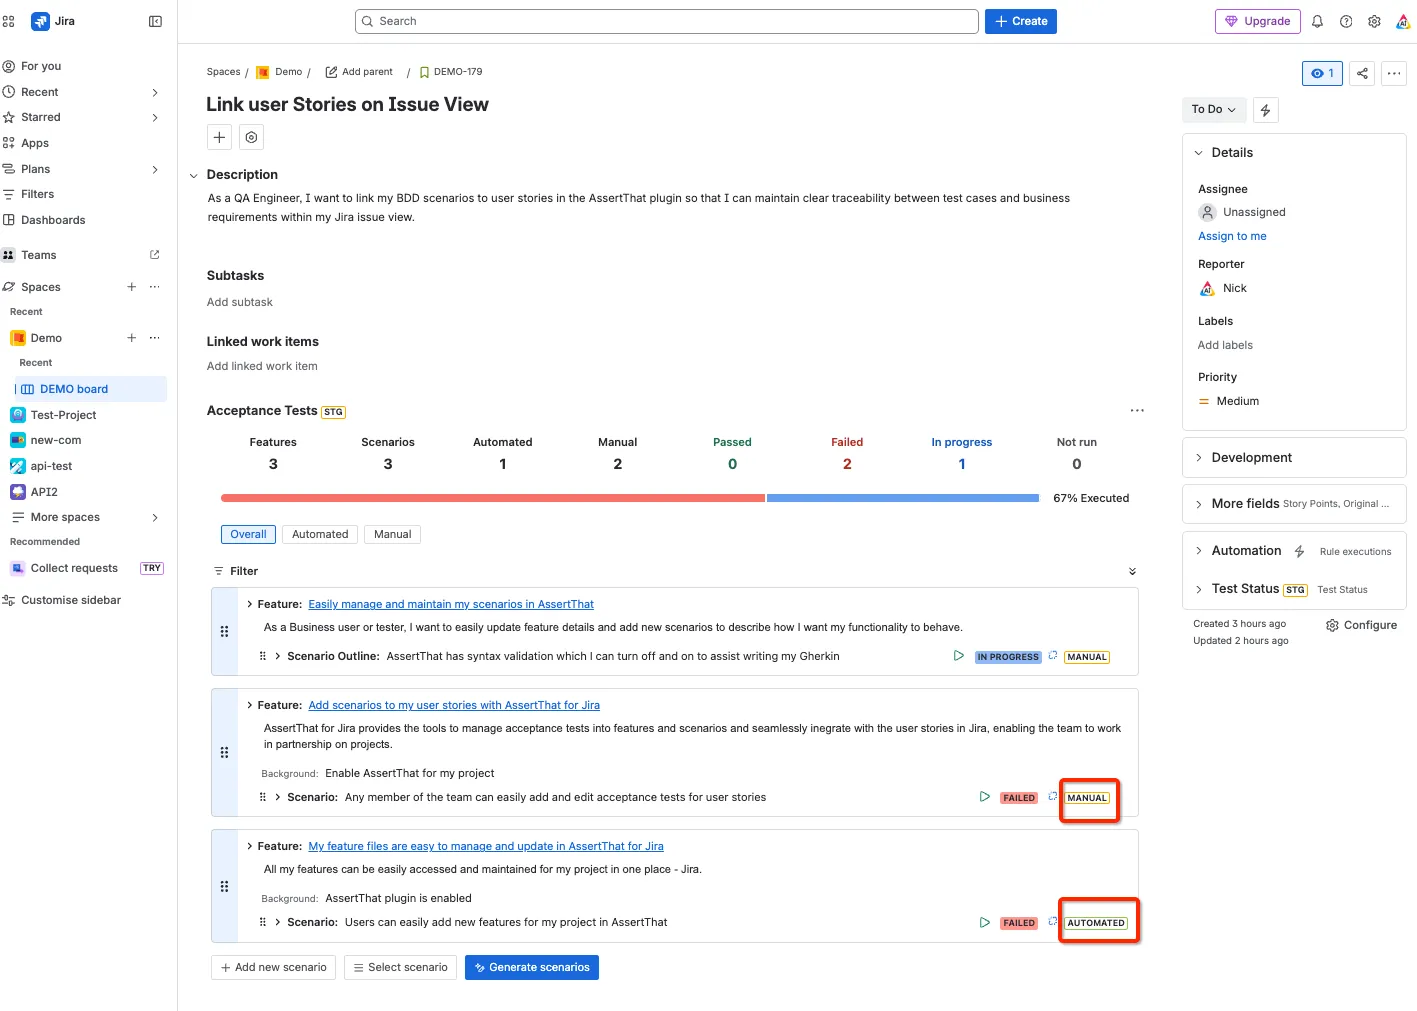Click Generate scenarios button
Screen dimensions: 1417x1011
point(532,967)
